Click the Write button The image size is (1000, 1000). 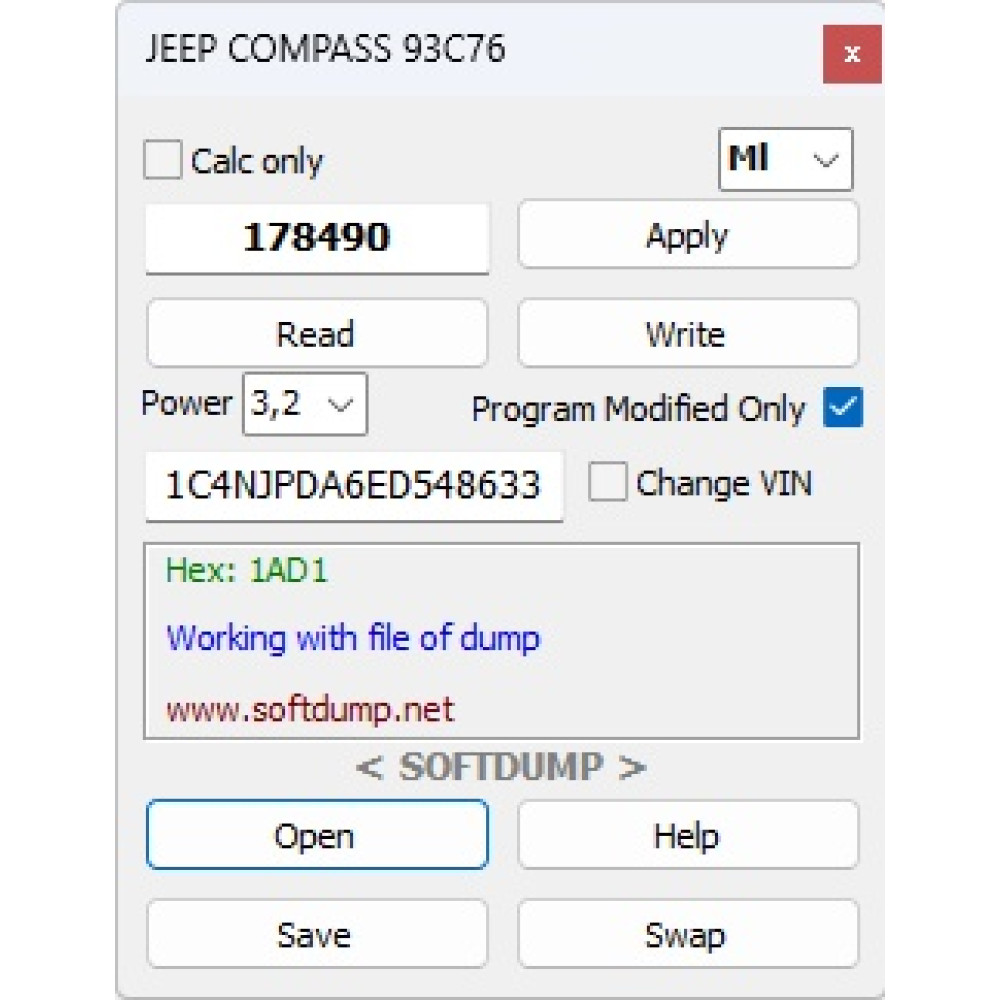tap(688, 334)
